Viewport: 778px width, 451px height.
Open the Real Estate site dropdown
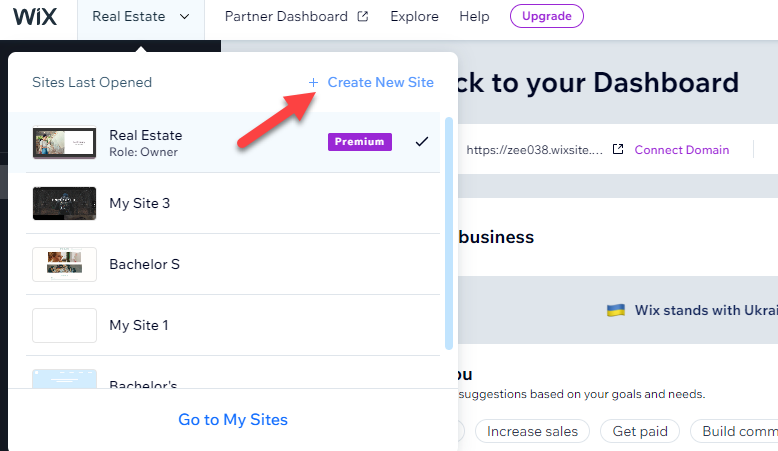pyautogui.click(x=140, y=17)
